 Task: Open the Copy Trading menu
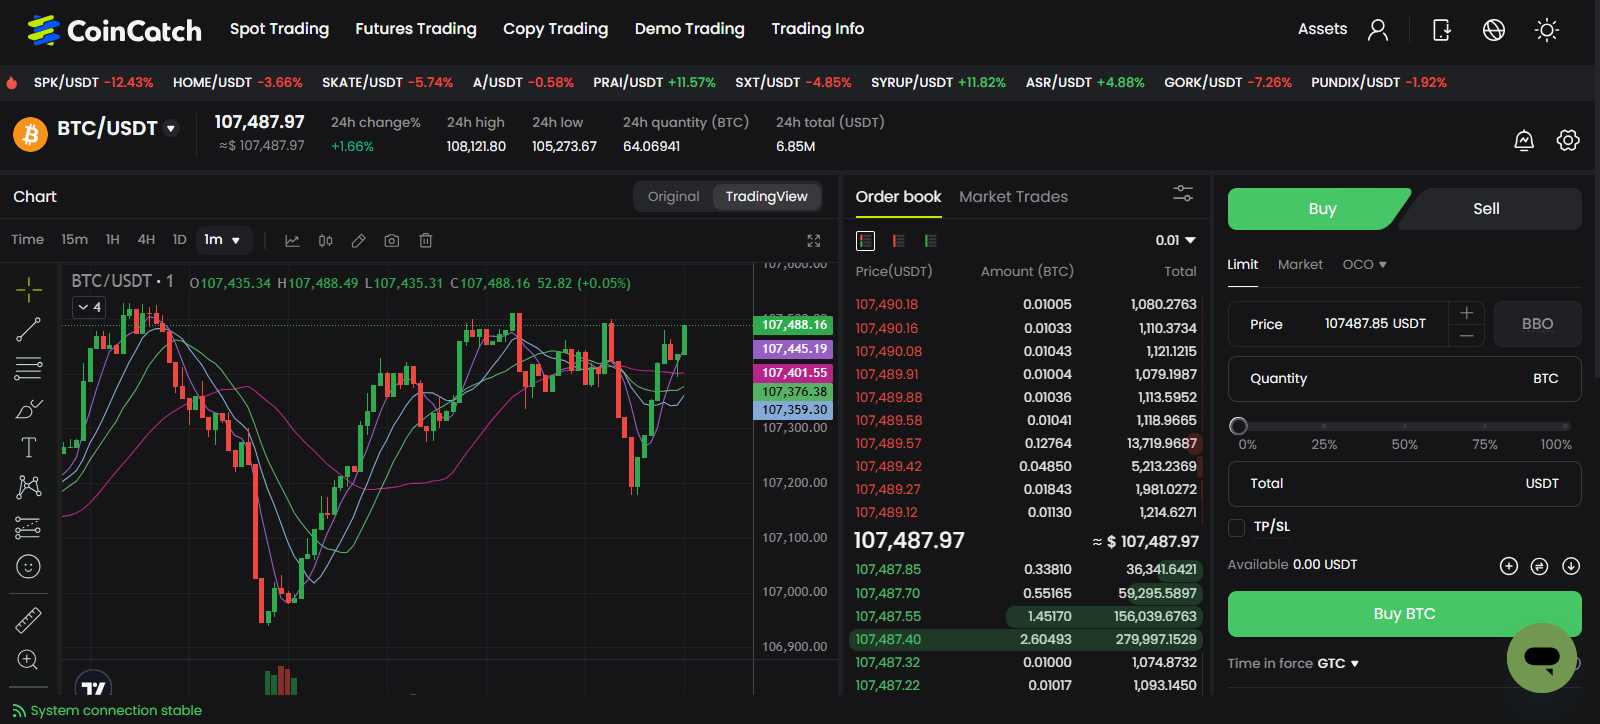(555, 29)
